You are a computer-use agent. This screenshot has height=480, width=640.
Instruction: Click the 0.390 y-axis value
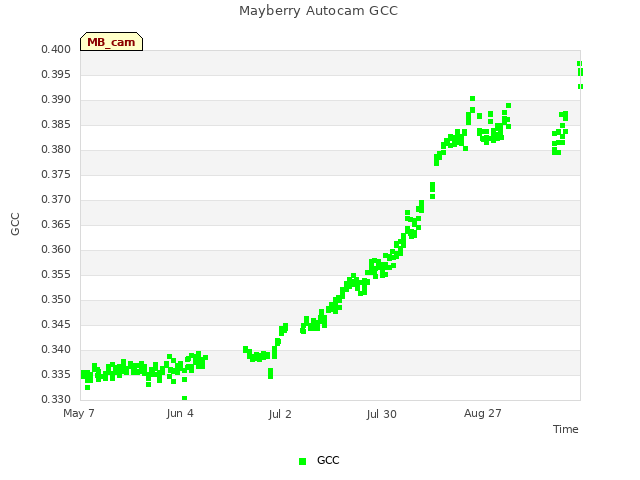[x=56, y=100]
